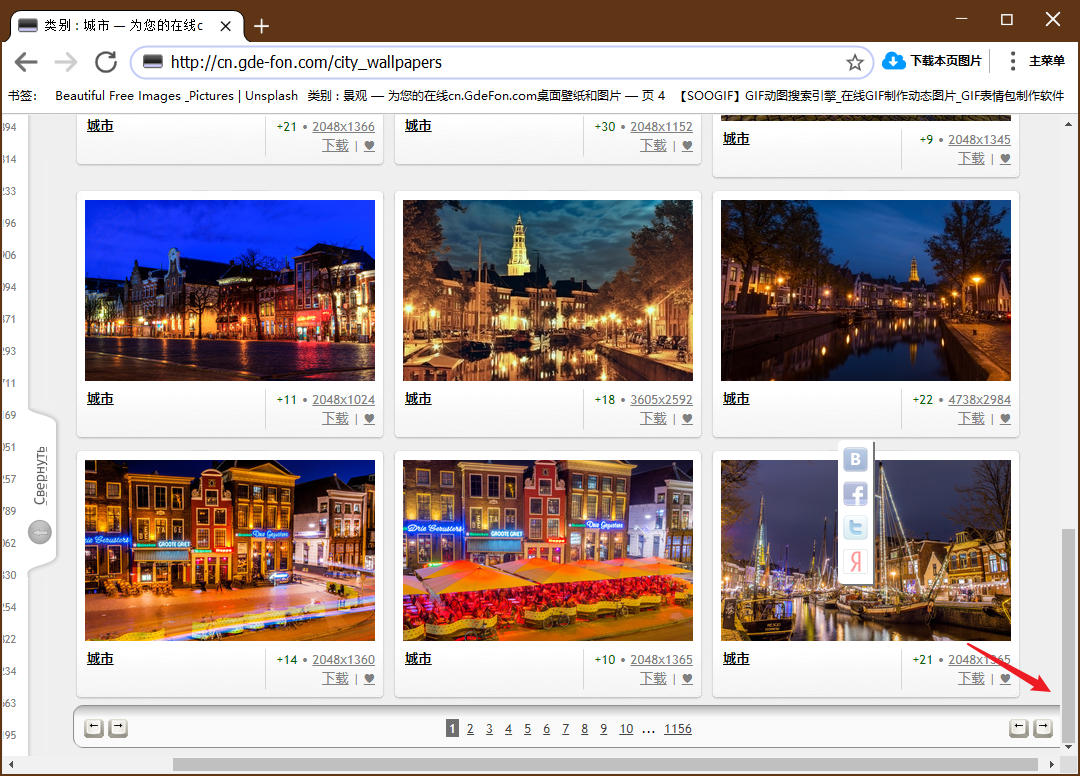Viewport: 1080px width, 776px height.
Task: Click the forward arrow at the pagination bar's right end
Action: (1043, 728)
